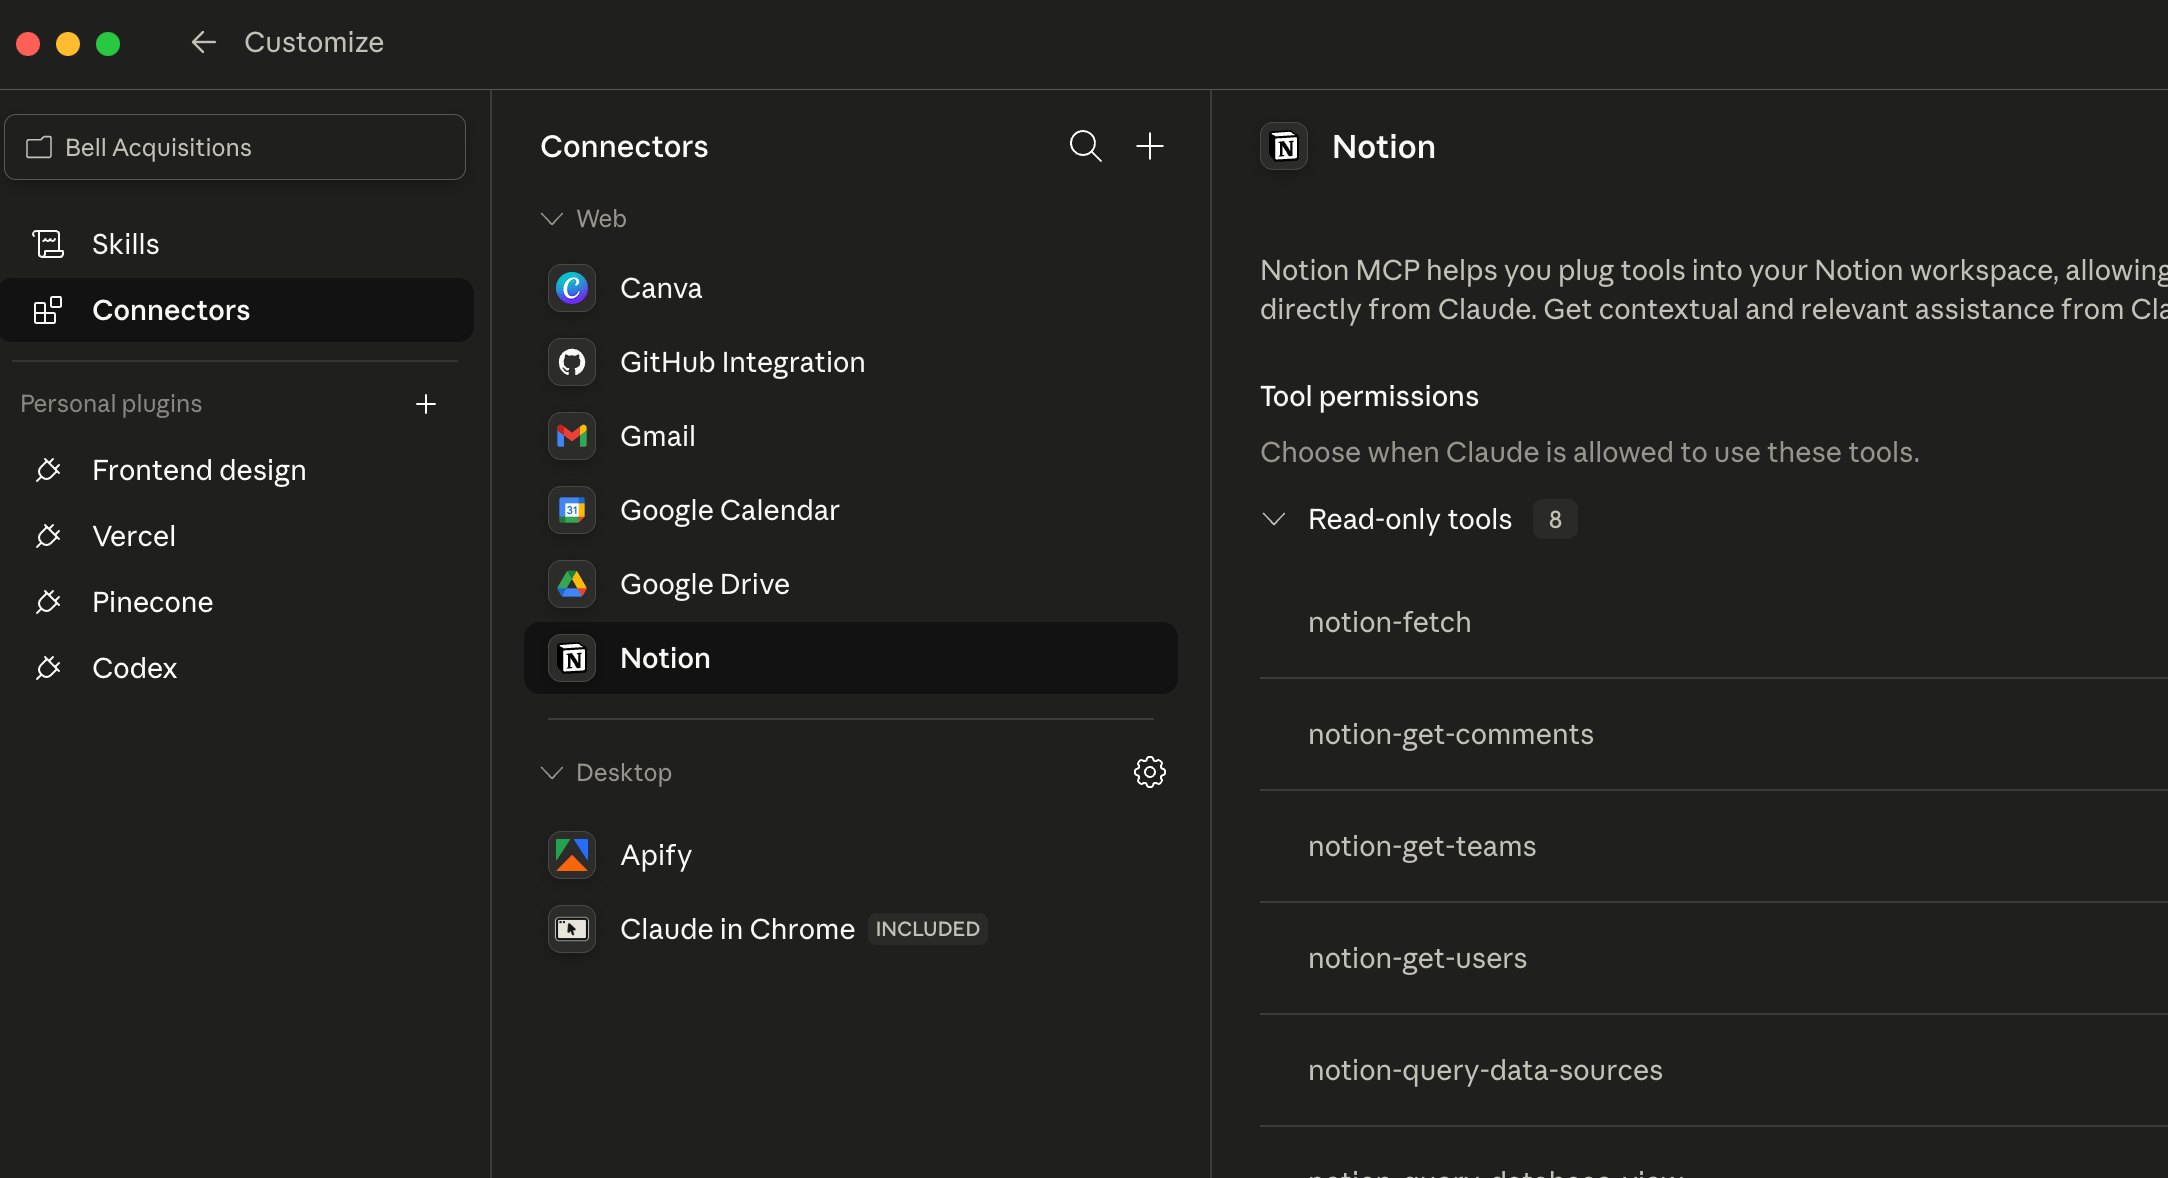Image resolution: width=2168 pixels, height=1178 pixels.
Task: Click the INCLUDED badge
Action: 928,929
